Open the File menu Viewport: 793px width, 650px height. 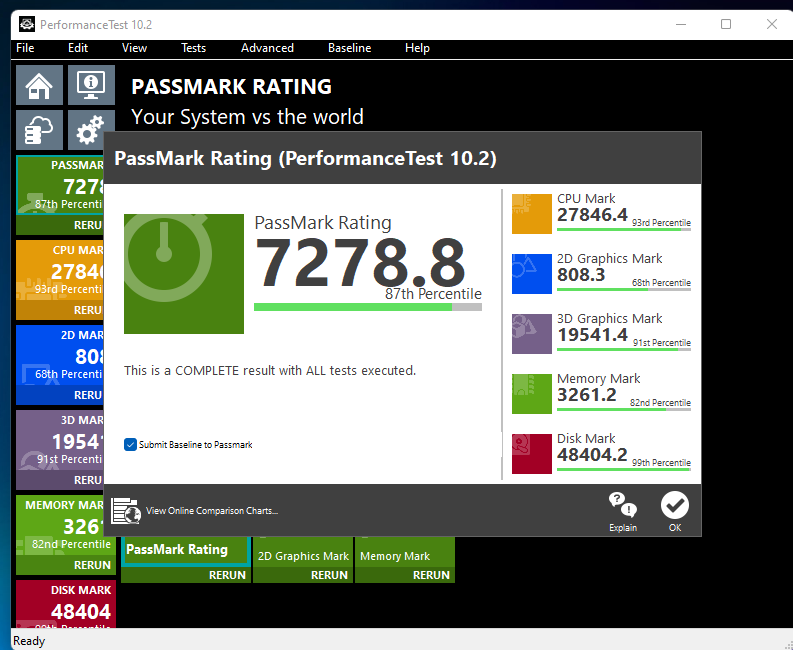(25, 48)
